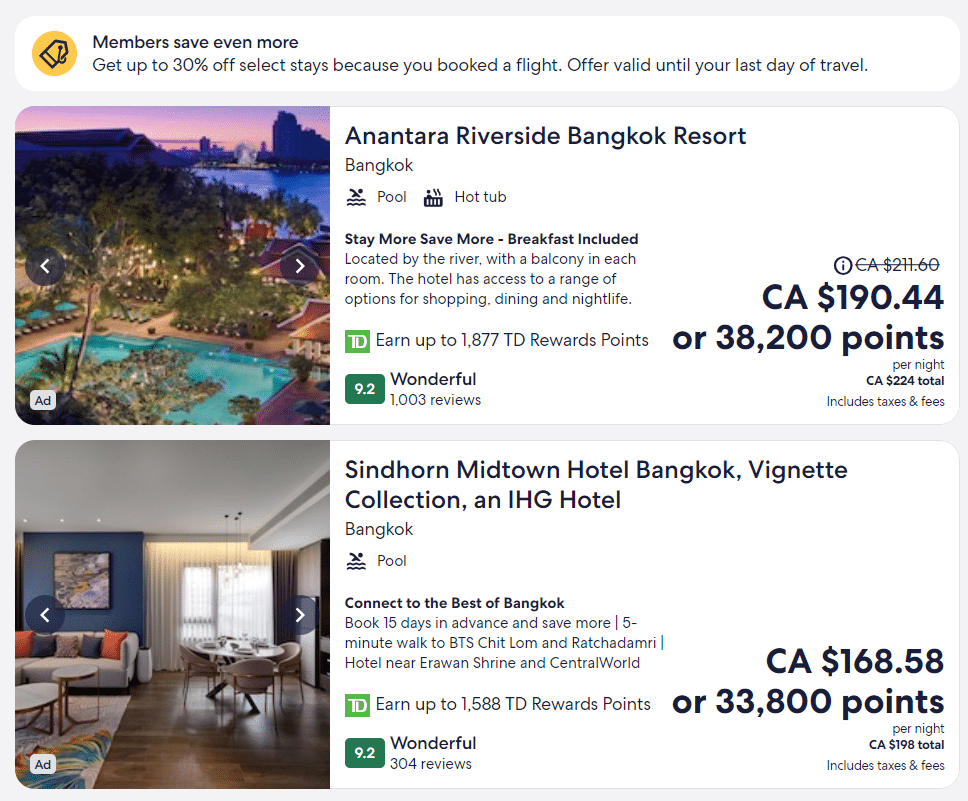Click the Hot tub amenity icon
968x801 pixels.
point(433,197)
